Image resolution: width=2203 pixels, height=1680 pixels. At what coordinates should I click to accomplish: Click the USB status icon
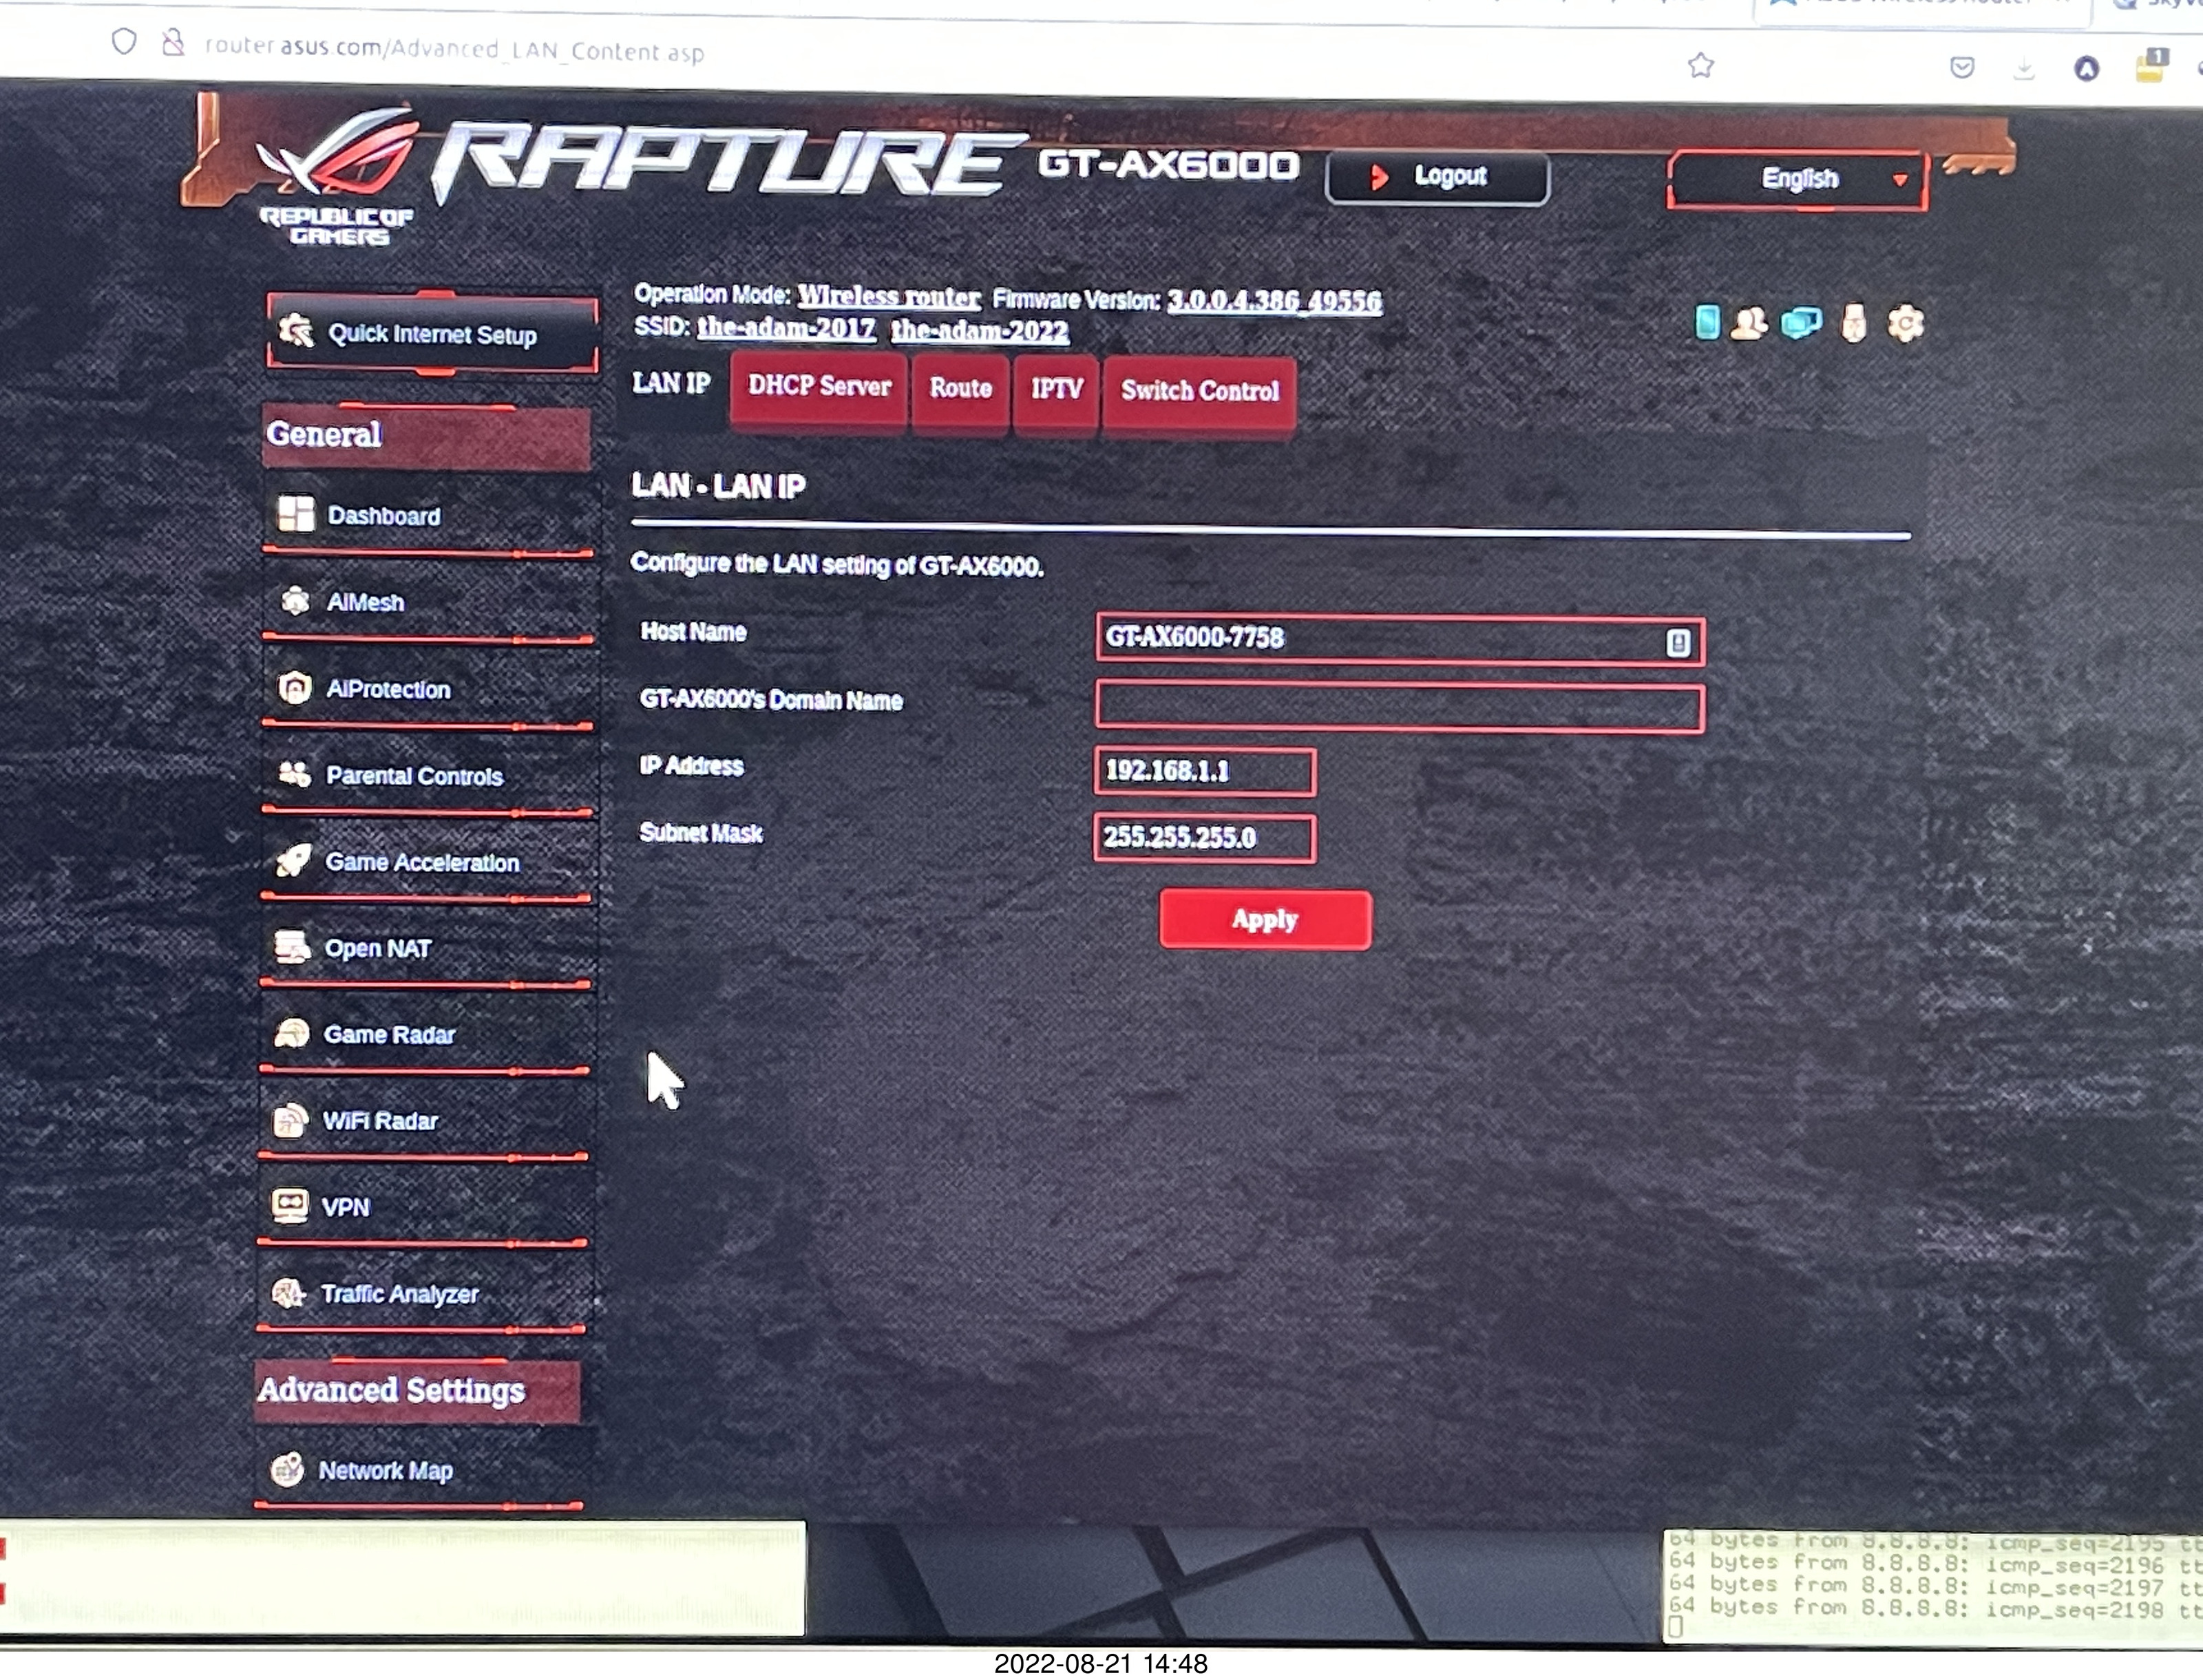tap(1854, 324)
